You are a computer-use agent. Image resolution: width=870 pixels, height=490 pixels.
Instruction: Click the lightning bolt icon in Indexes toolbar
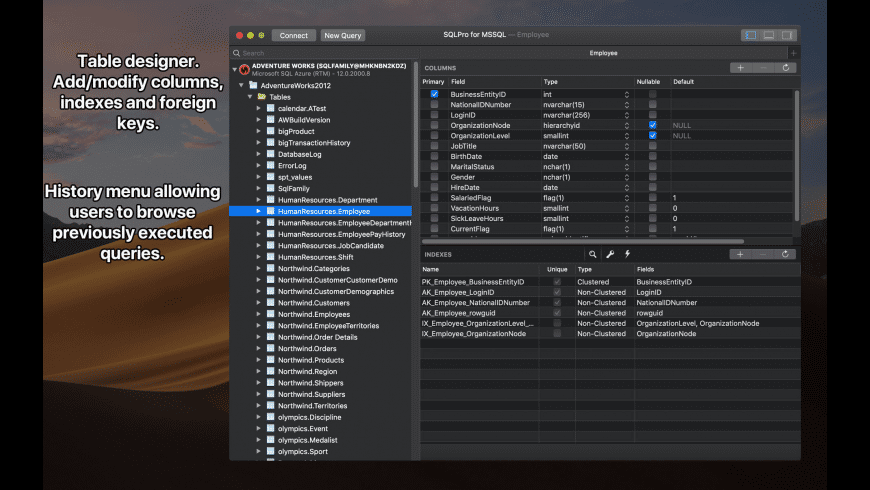point(627,255)
